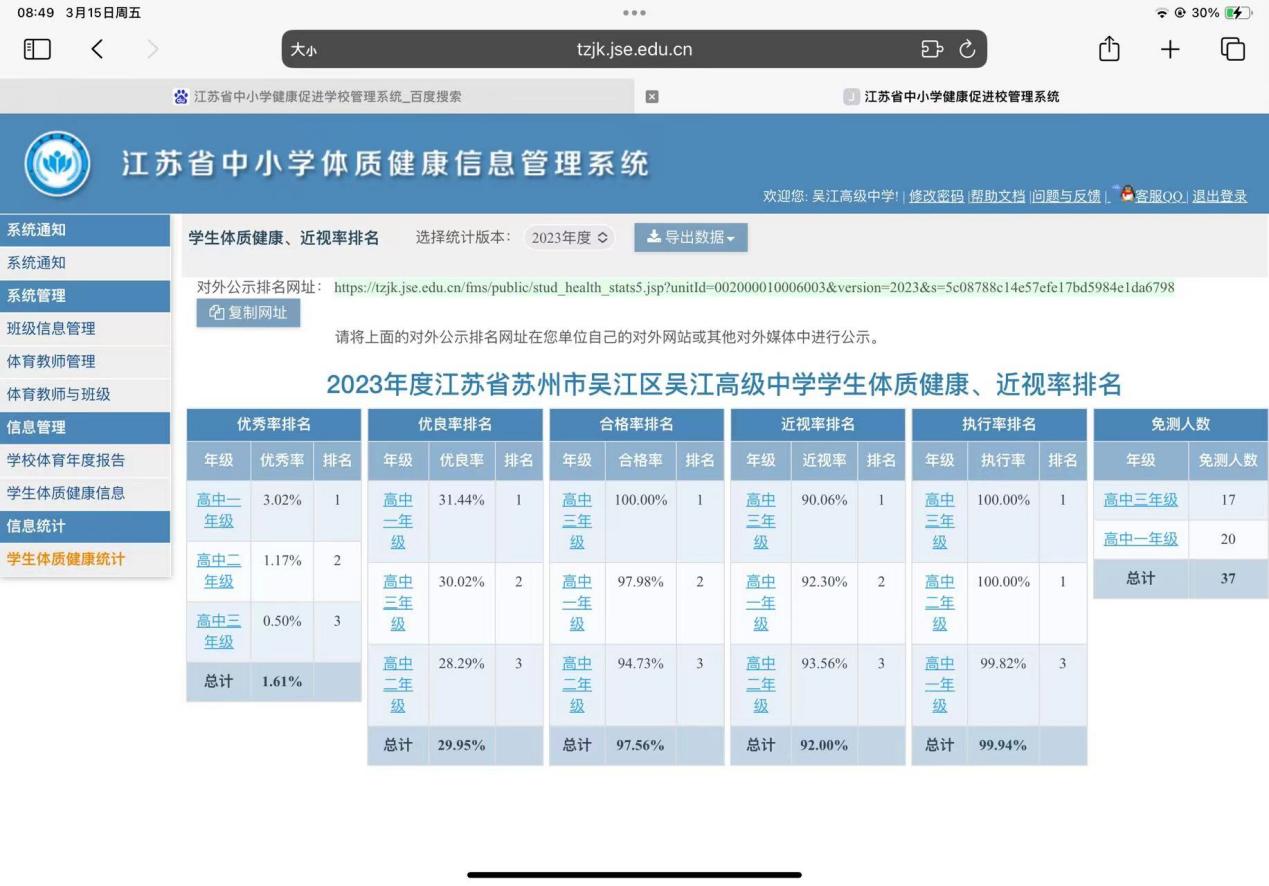The image size is (1269, 886).
Task: Click the 优秀率 total value 1.61%
Action: (x=282, y=681)
